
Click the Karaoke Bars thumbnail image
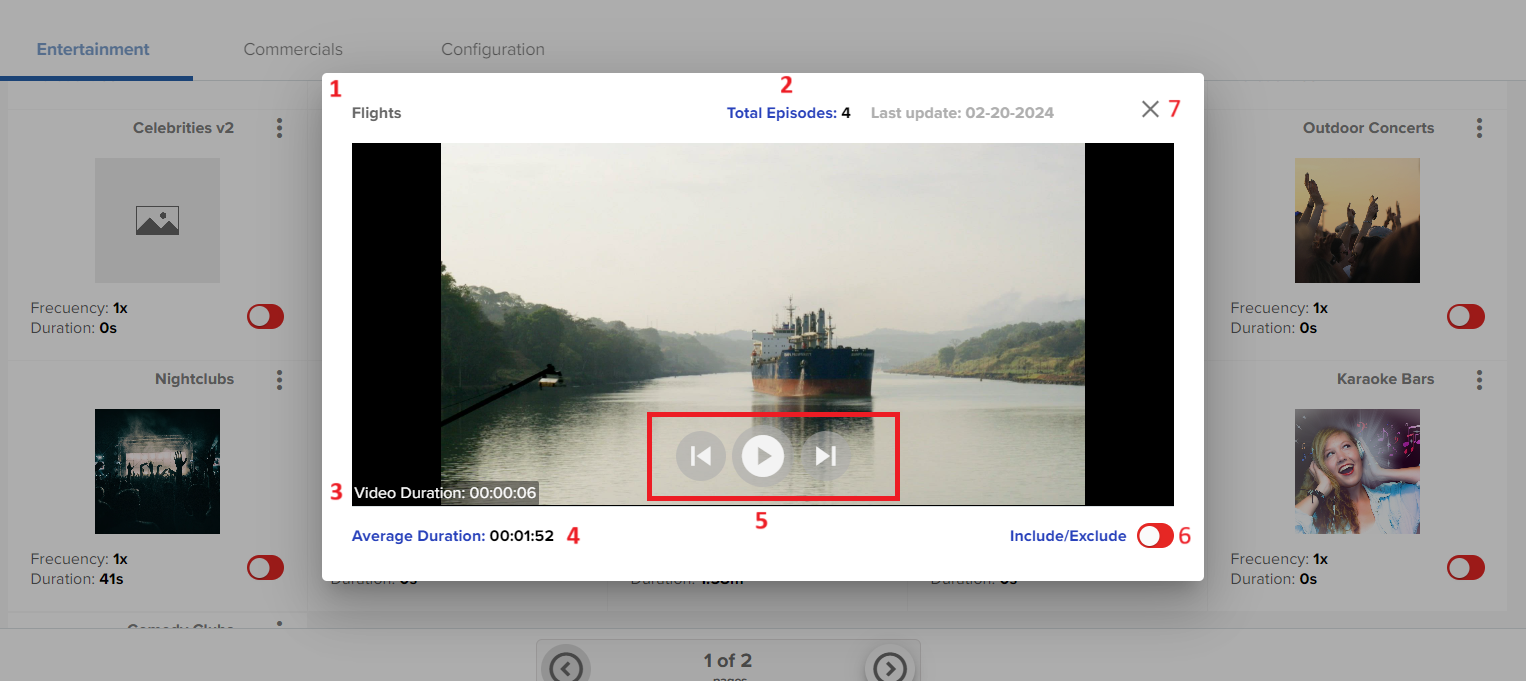pos(1357,471)
